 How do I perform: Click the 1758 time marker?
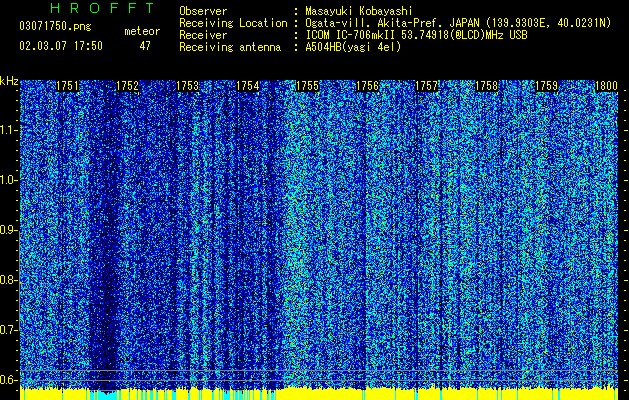(x=487, y=86)
